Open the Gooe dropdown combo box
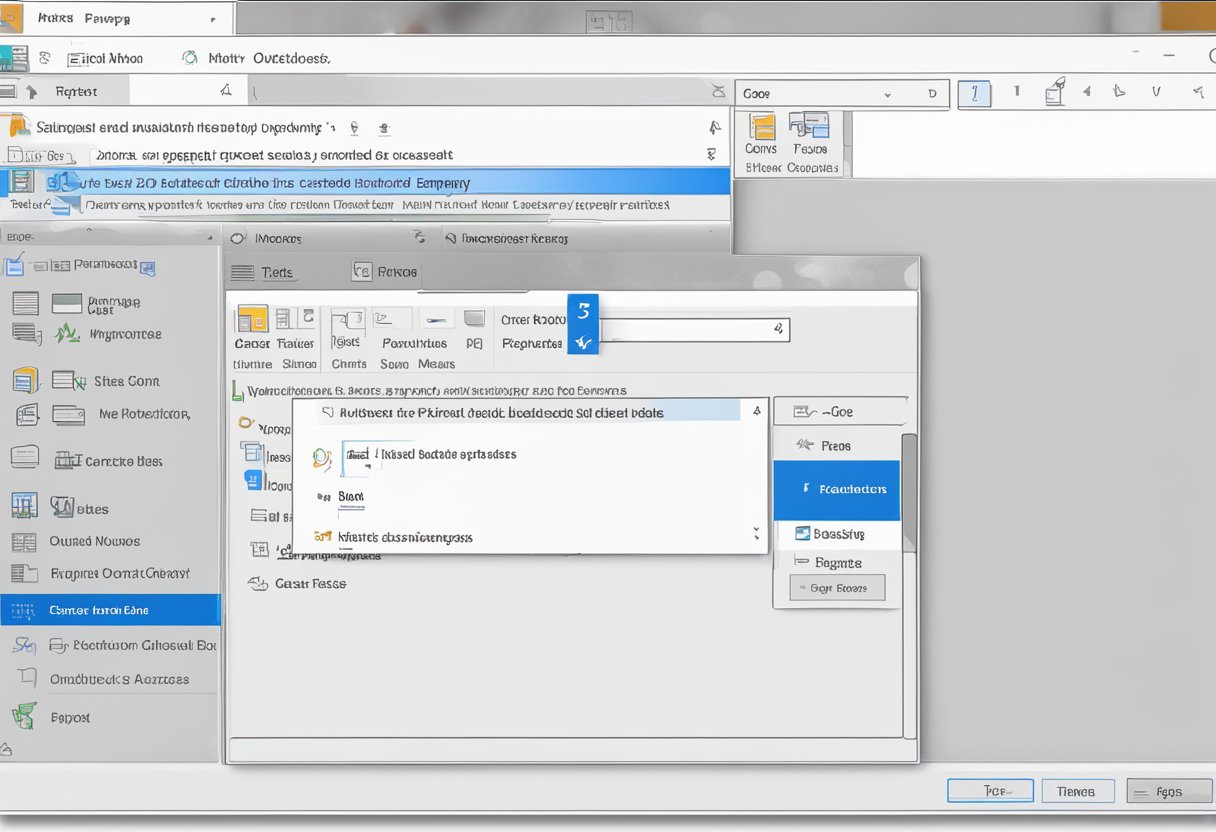The width and height of the screenshot is (1216, 832). tap(817, 94)
